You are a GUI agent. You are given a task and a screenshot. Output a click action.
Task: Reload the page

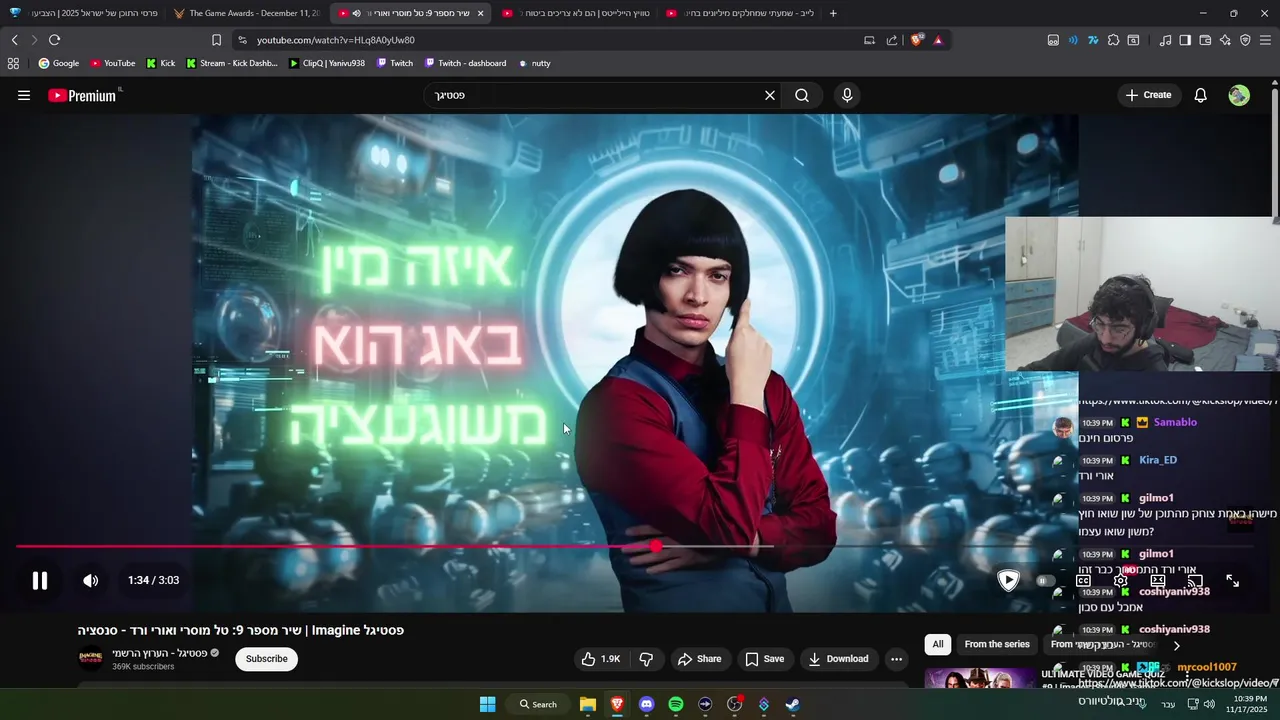54,40
